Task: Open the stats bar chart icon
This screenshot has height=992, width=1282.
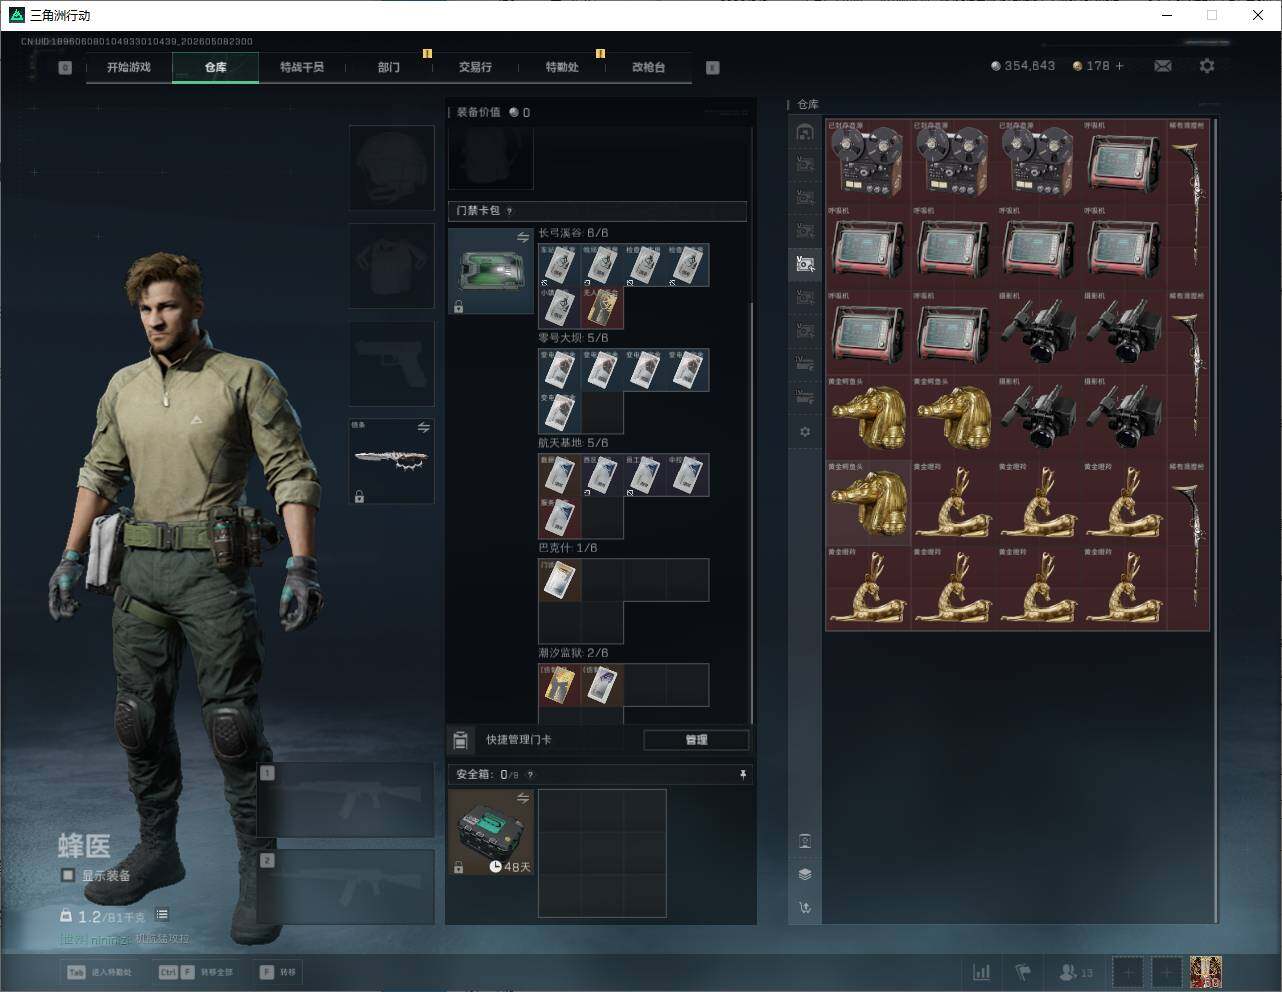Action: point(982,972)
